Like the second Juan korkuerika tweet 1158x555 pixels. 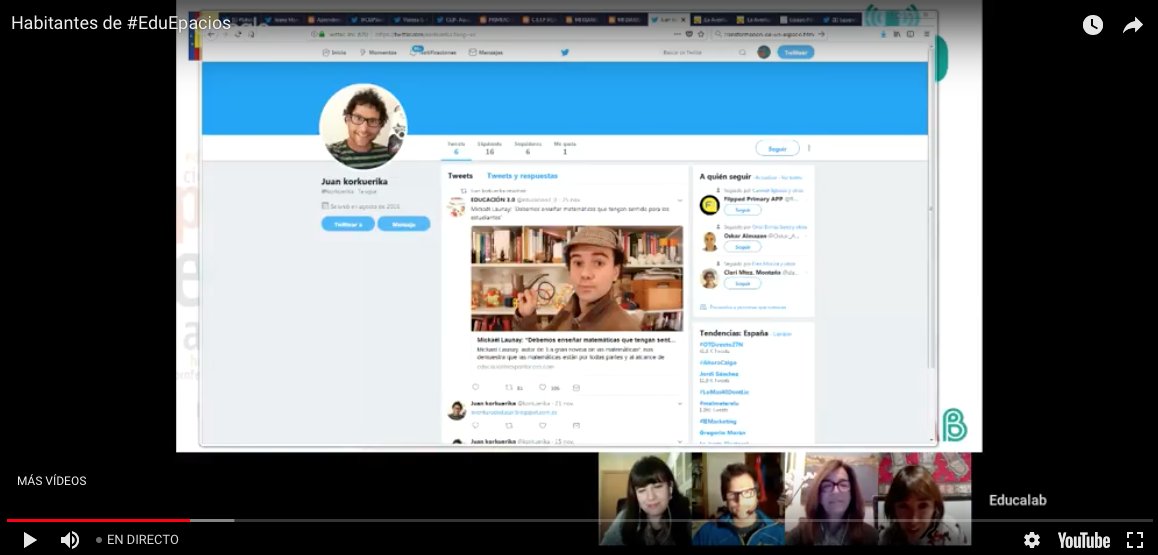click(543, 425)
